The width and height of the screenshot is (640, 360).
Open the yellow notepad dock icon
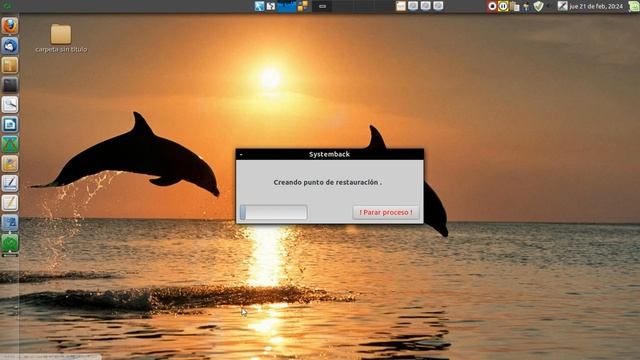[10, 203]
